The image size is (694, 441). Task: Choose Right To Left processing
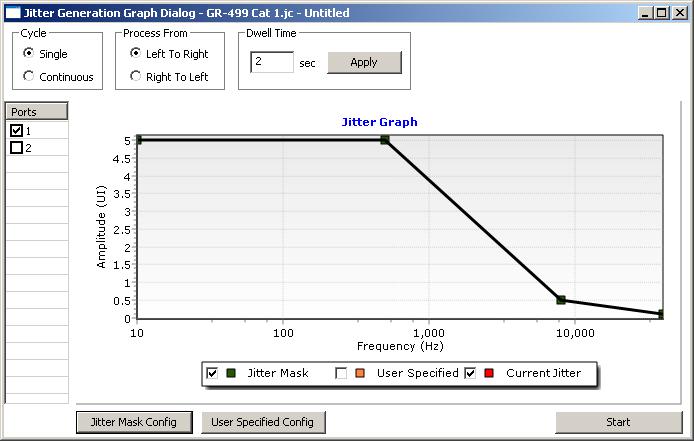(x=135, y=76)
